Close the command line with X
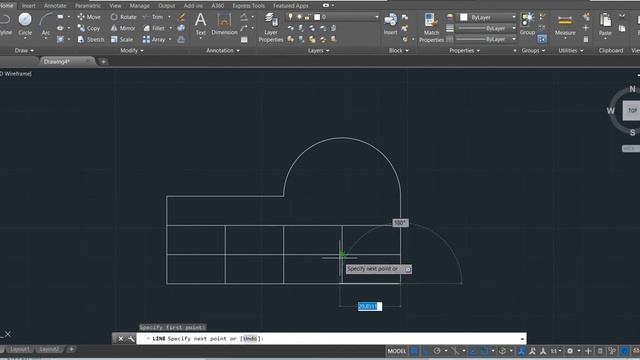Screen dimensions: 640x360 [x=121, y=339]
